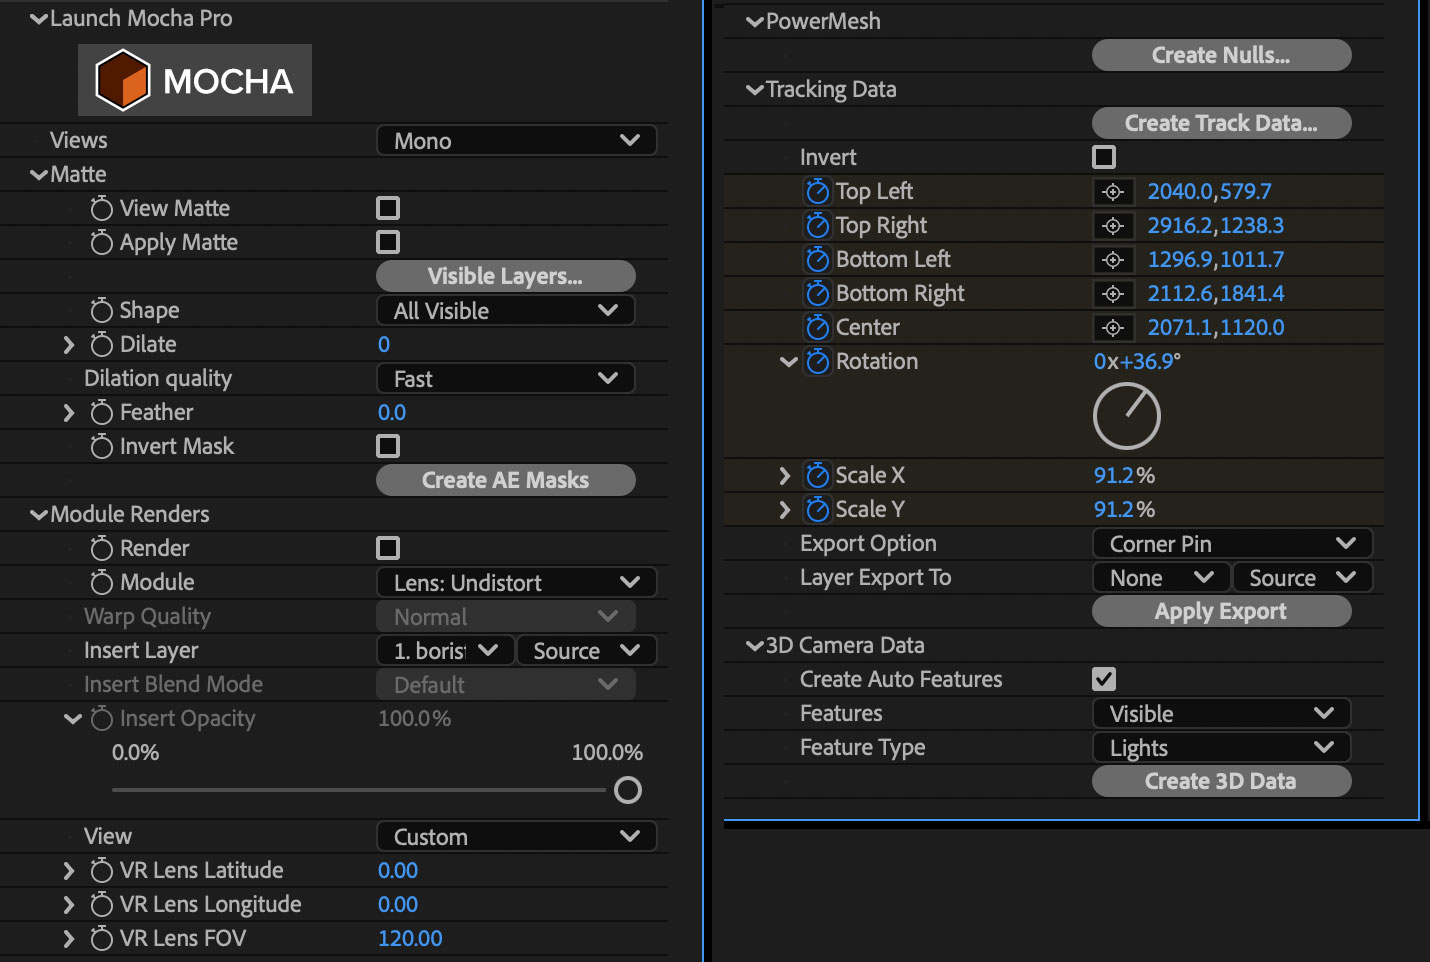Click Create Nulls... button
The height and width of the screenshot is (962, 1430).
point(1222,55)
